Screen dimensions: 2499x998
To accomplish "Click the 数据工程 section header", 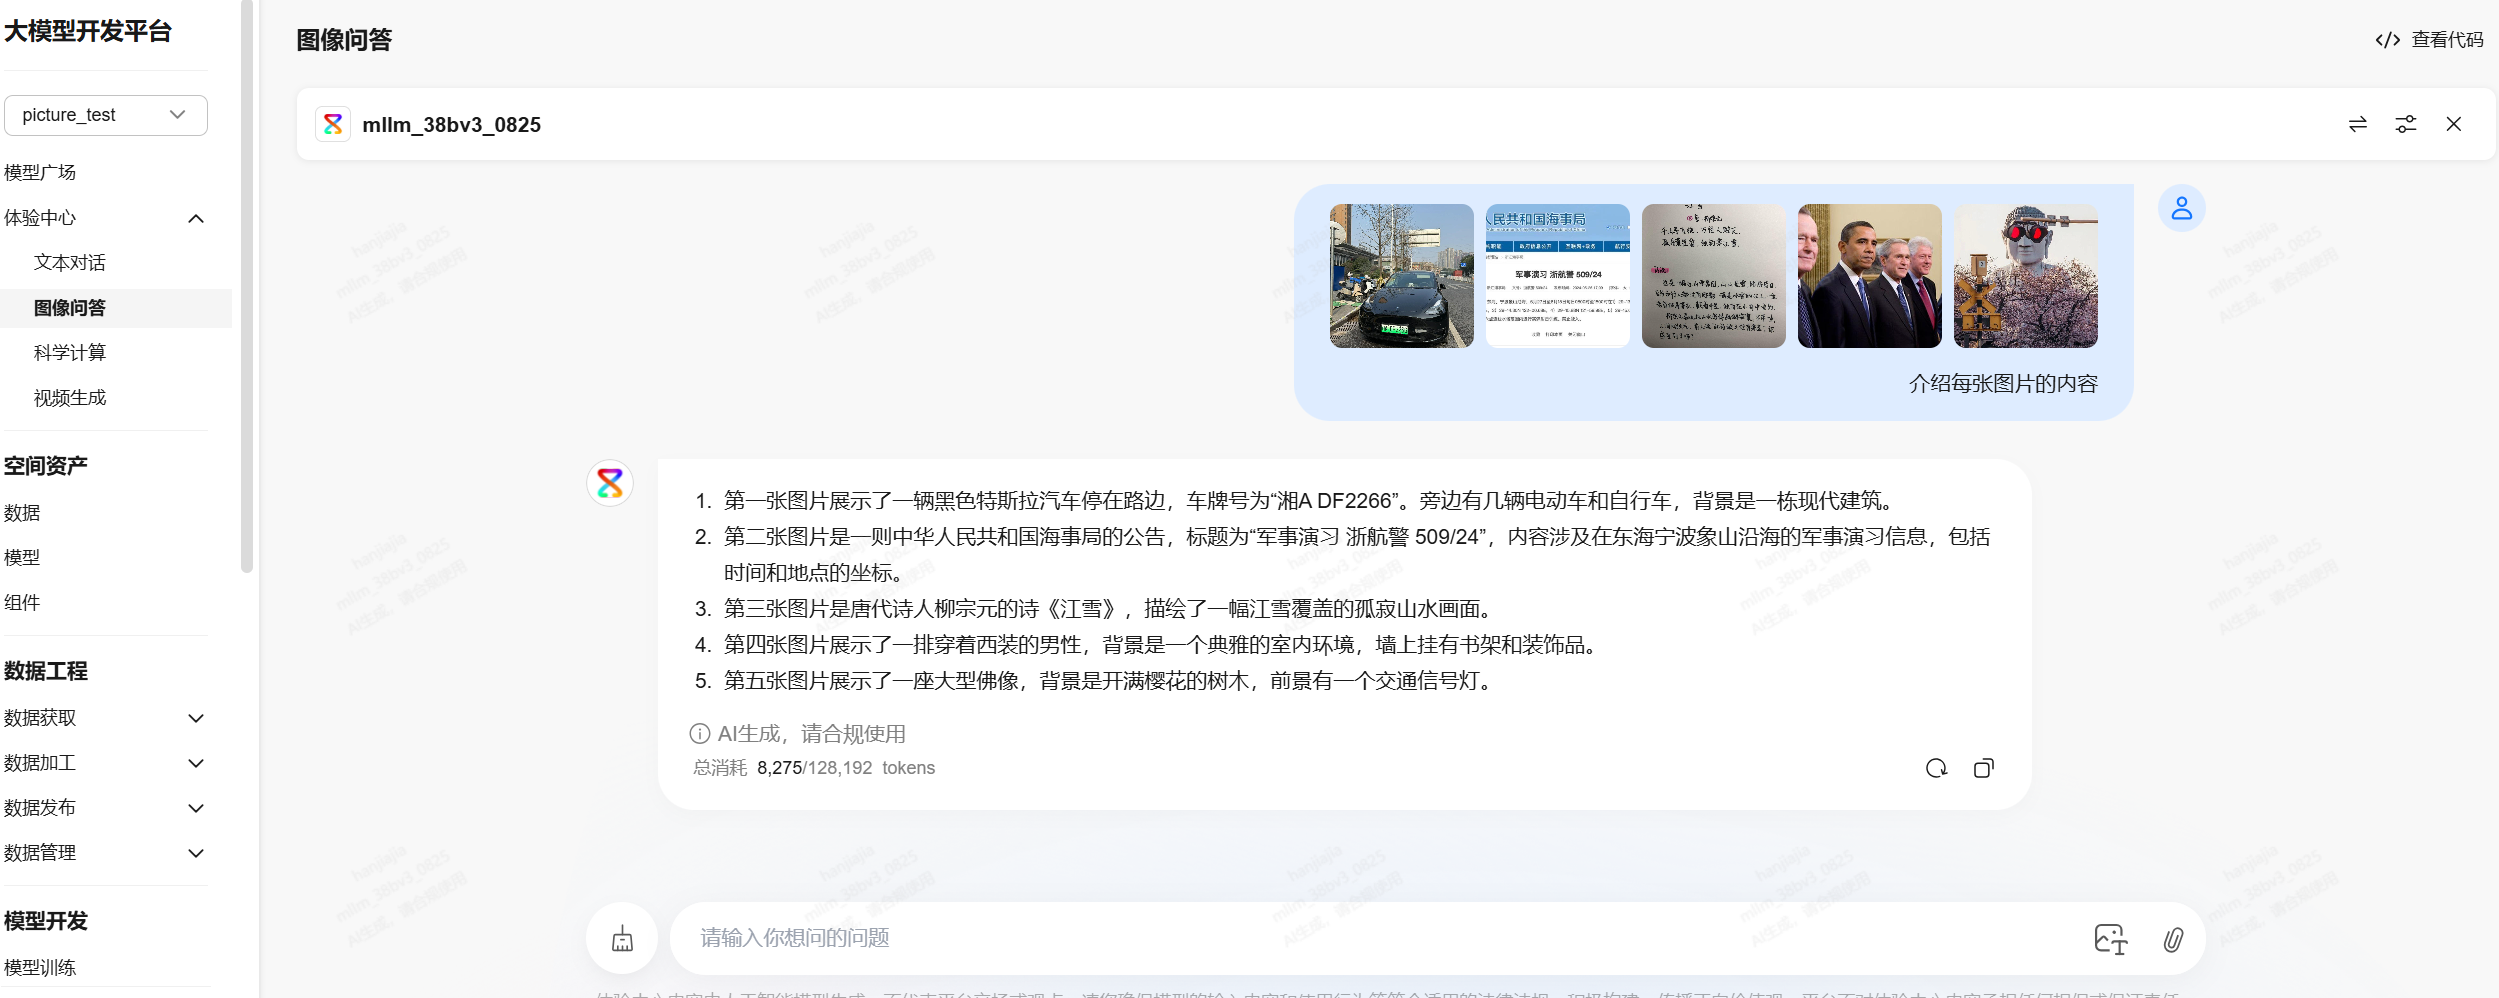I will tap(46, 671).
